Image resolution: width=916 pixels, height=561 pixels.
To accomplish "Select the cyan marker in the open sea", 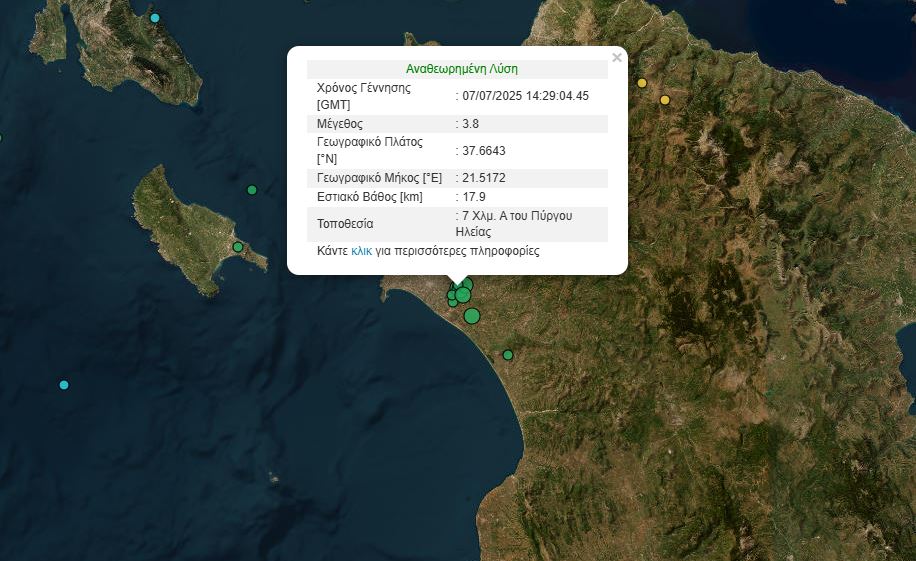I will pos(64,385).
